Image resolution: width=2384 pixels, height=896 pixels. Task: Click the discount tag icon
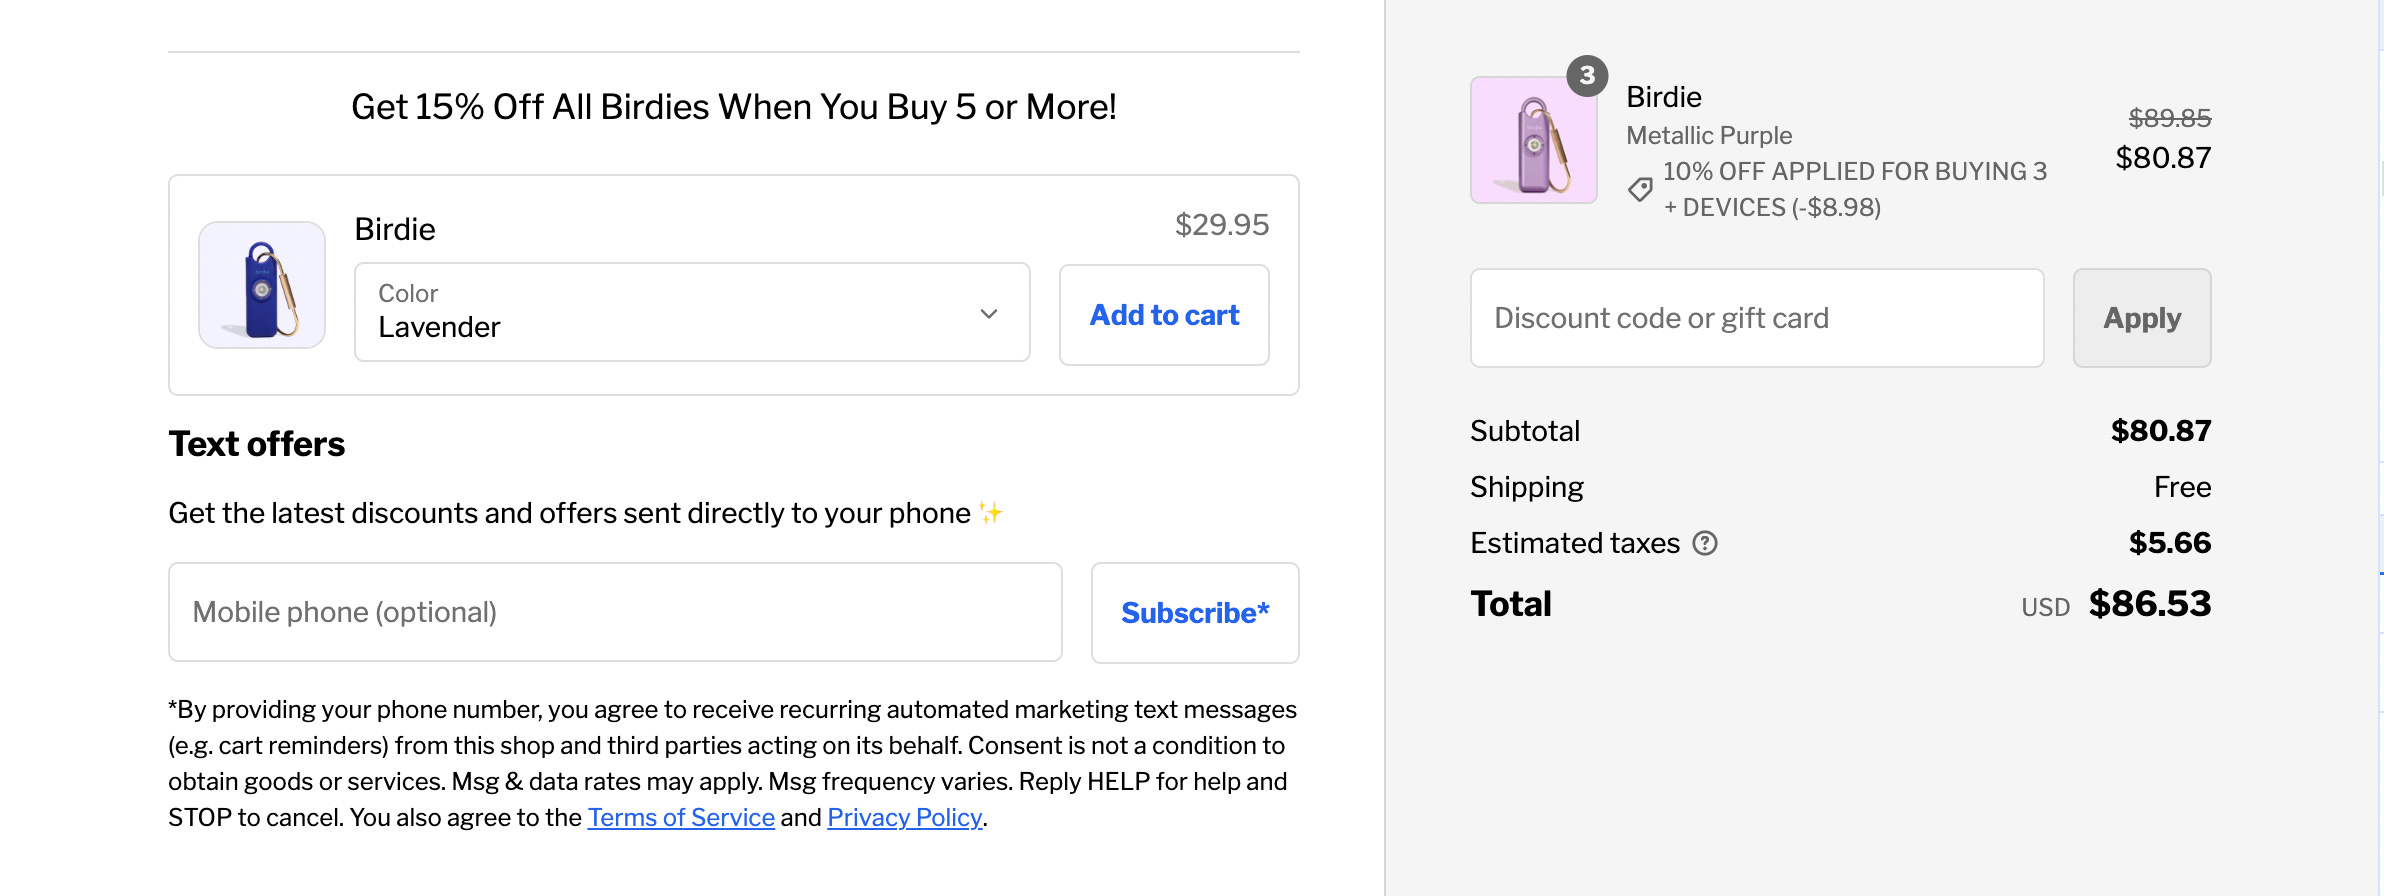tap(1640, 189)
